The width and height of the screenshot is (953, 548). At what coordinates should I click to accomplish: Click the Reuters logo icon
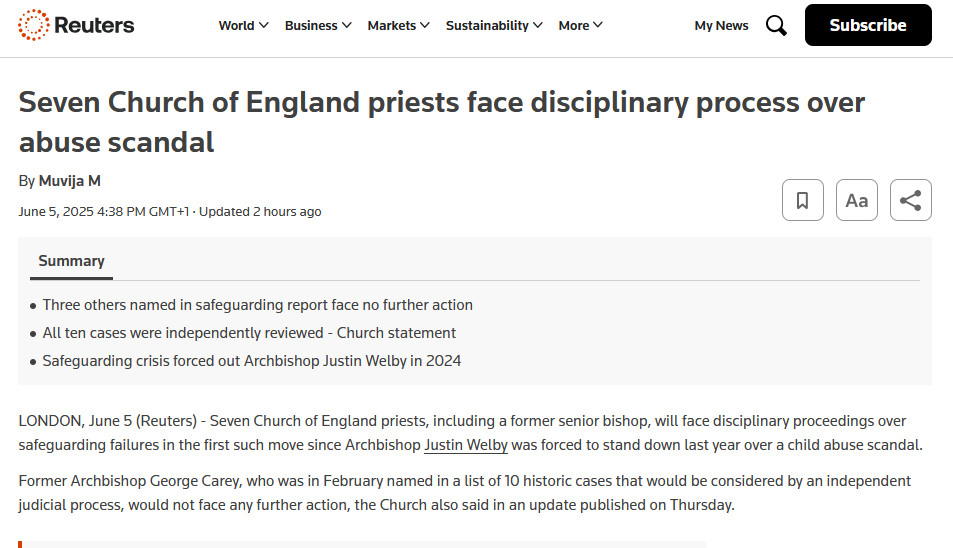click(x=33, y=25)
